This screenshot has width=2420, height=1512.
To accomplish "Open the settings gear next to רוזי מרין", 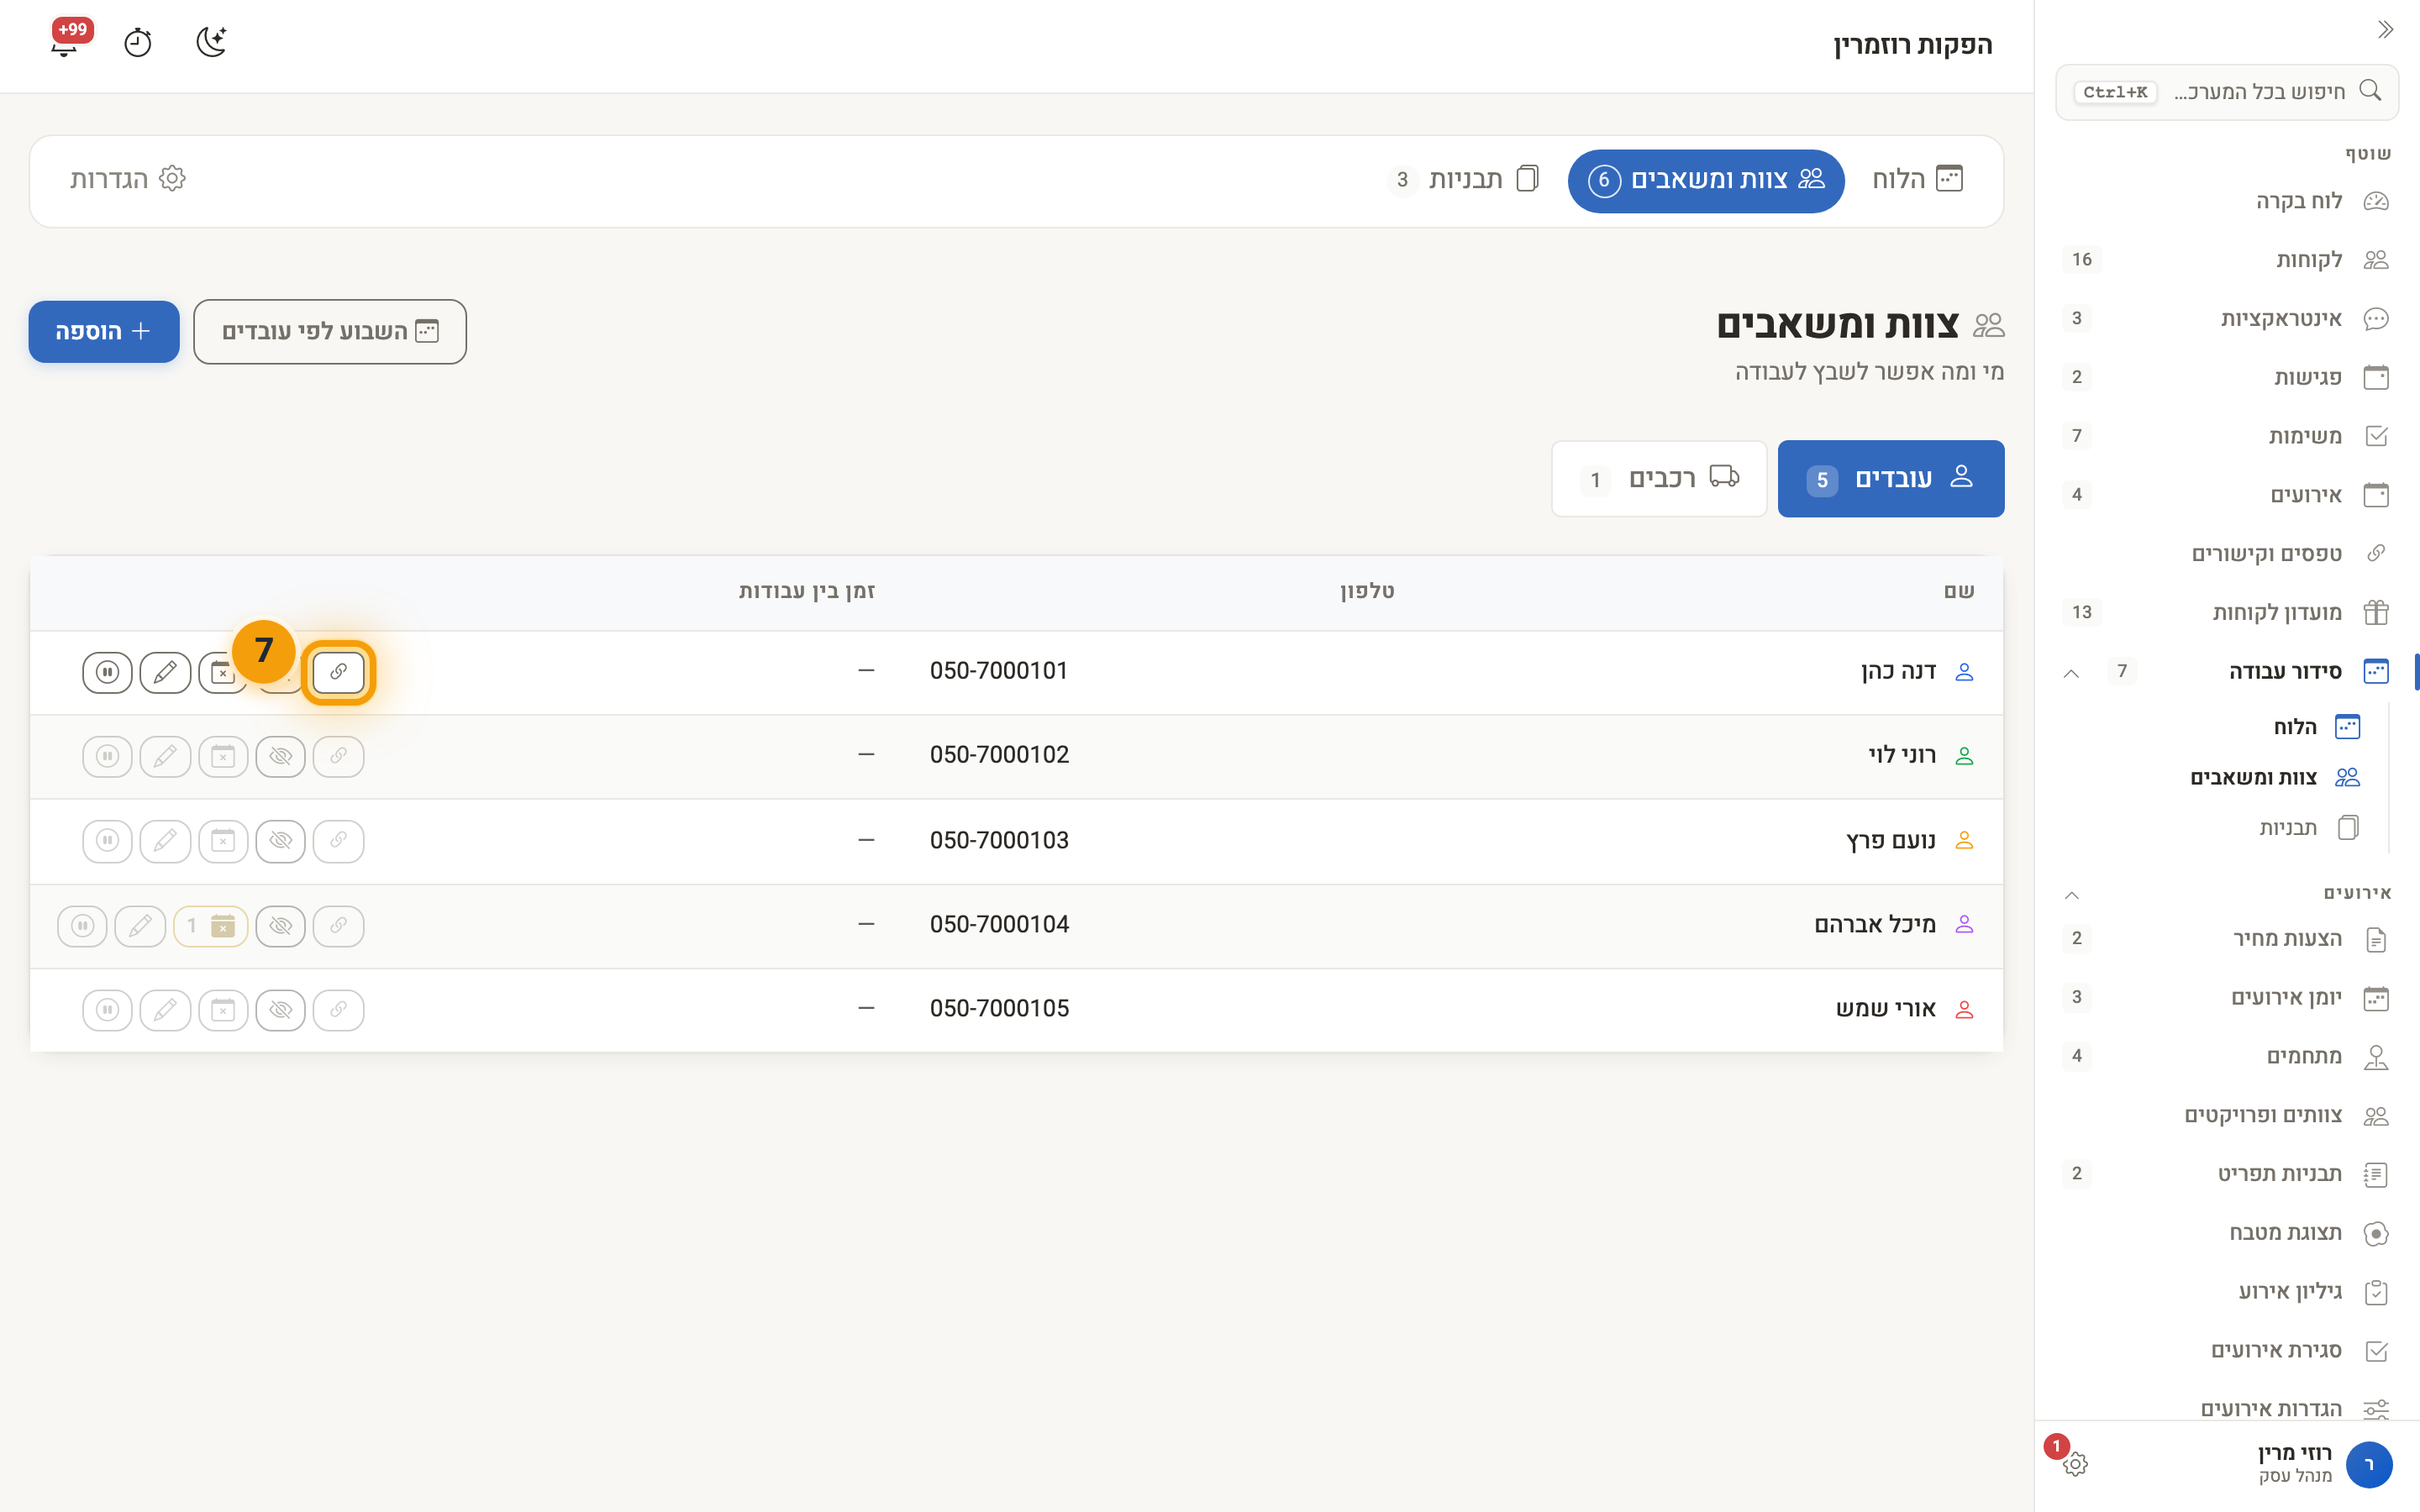I will coord(2075,1463).
